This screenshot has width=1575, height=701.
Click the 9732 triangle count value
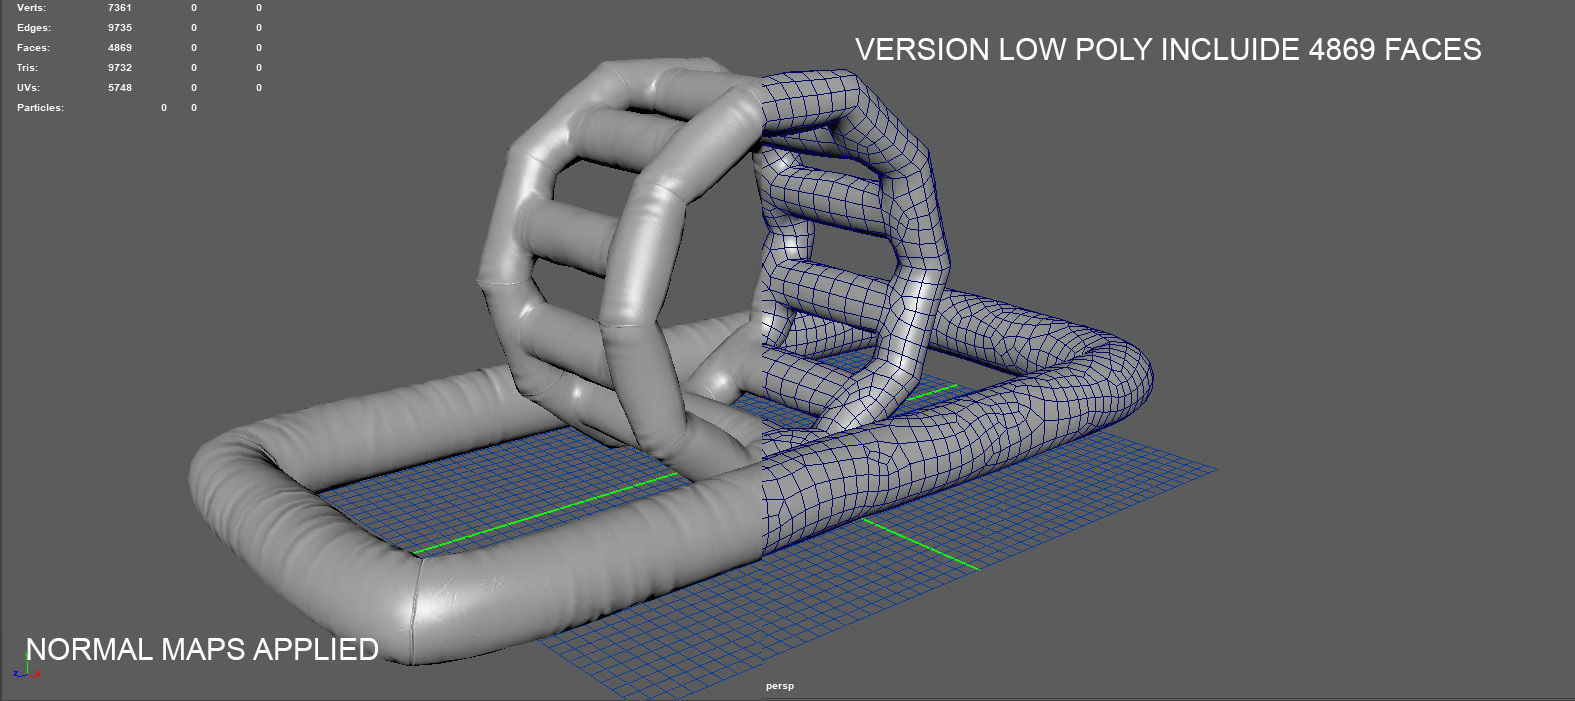(x=120, y=68)
